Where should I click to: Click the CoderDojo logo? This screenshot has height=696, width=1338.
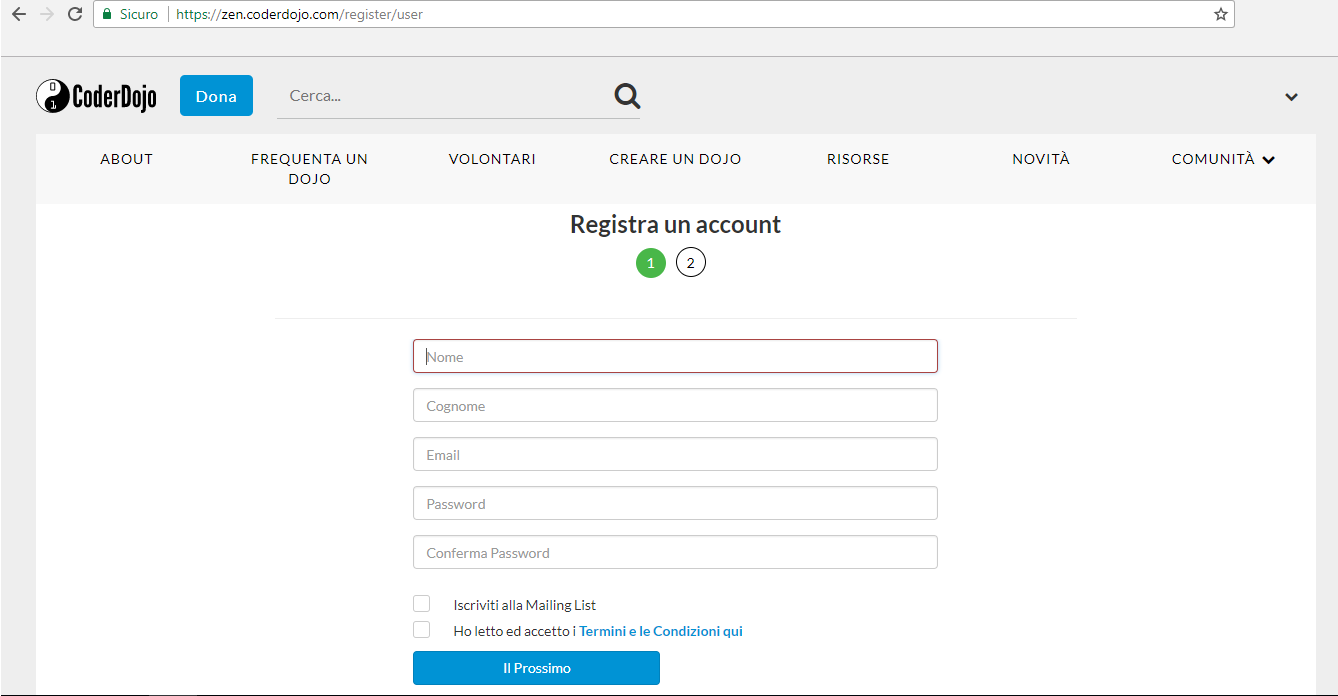pos(96,96)
